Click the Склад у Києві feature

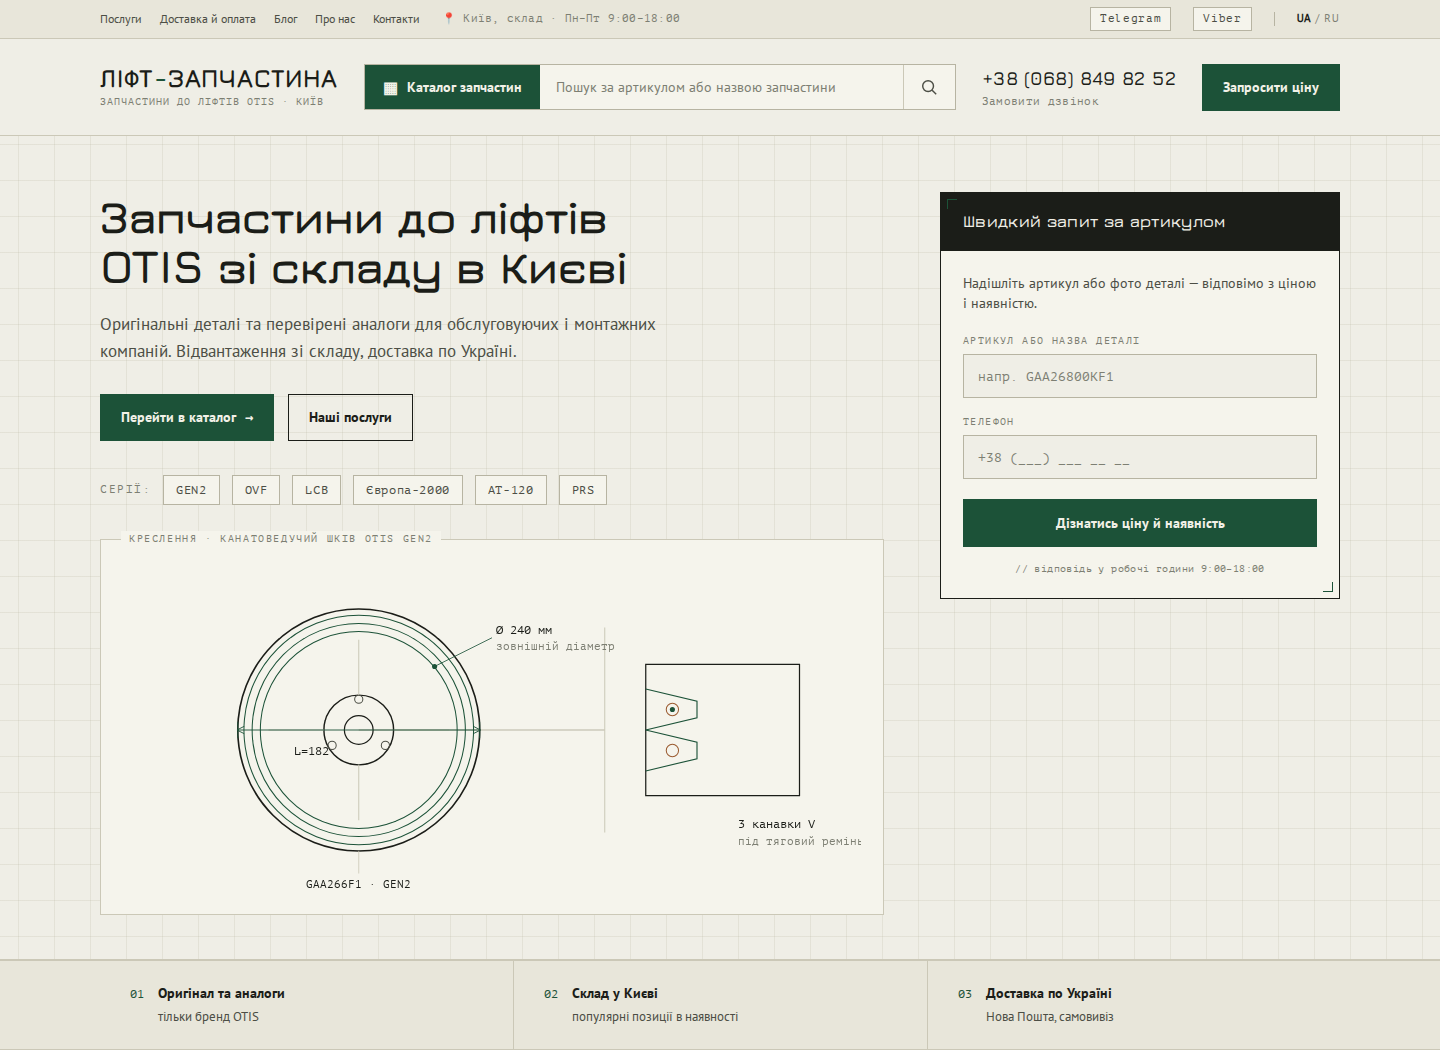point(641,1005)
